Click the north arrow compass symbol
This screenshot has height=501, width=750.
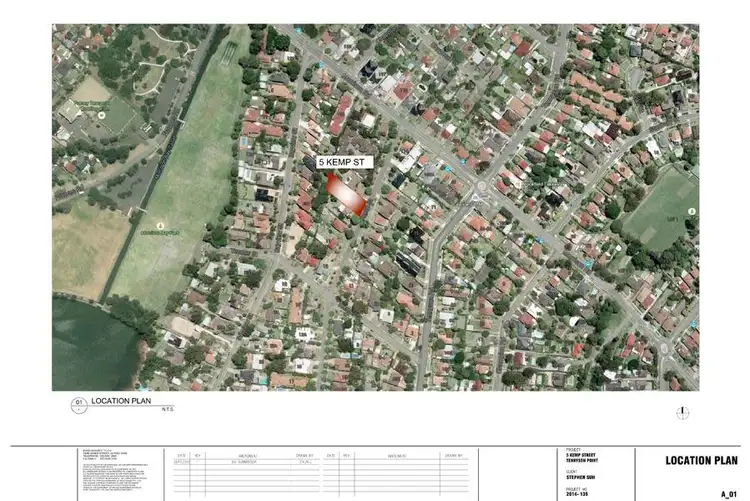pos(683,411)
